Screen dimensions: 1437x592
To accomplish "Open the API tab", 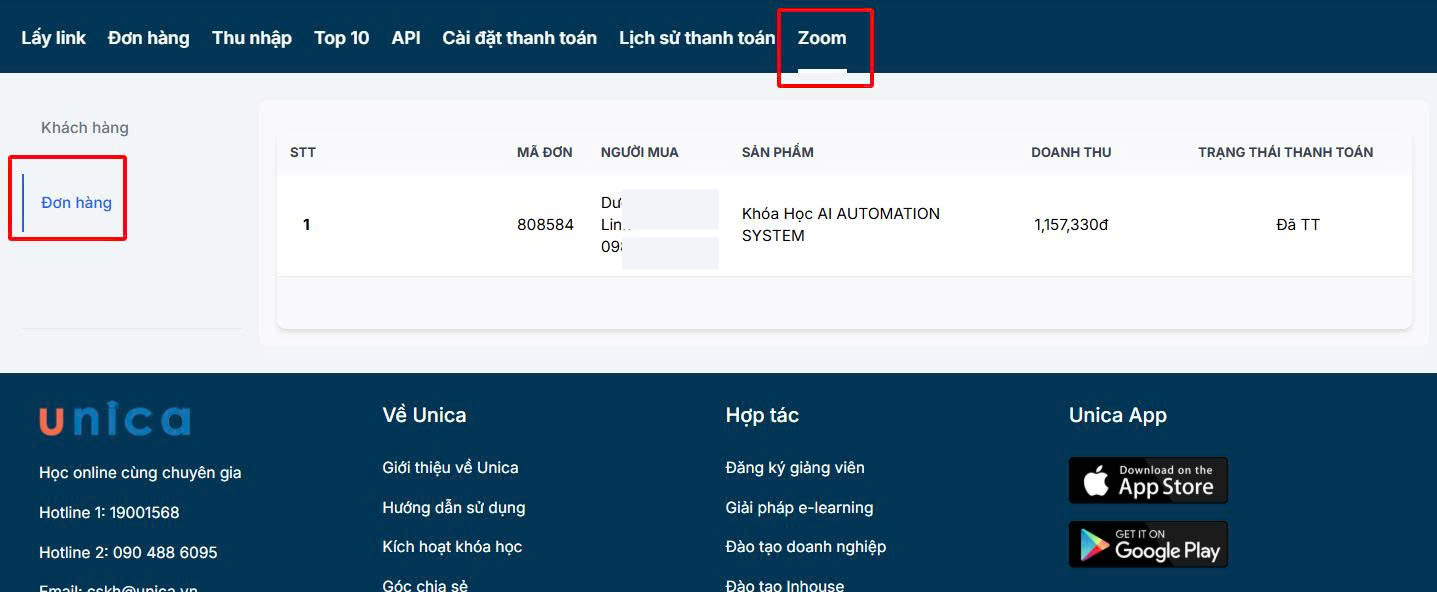I will (405, 38).
